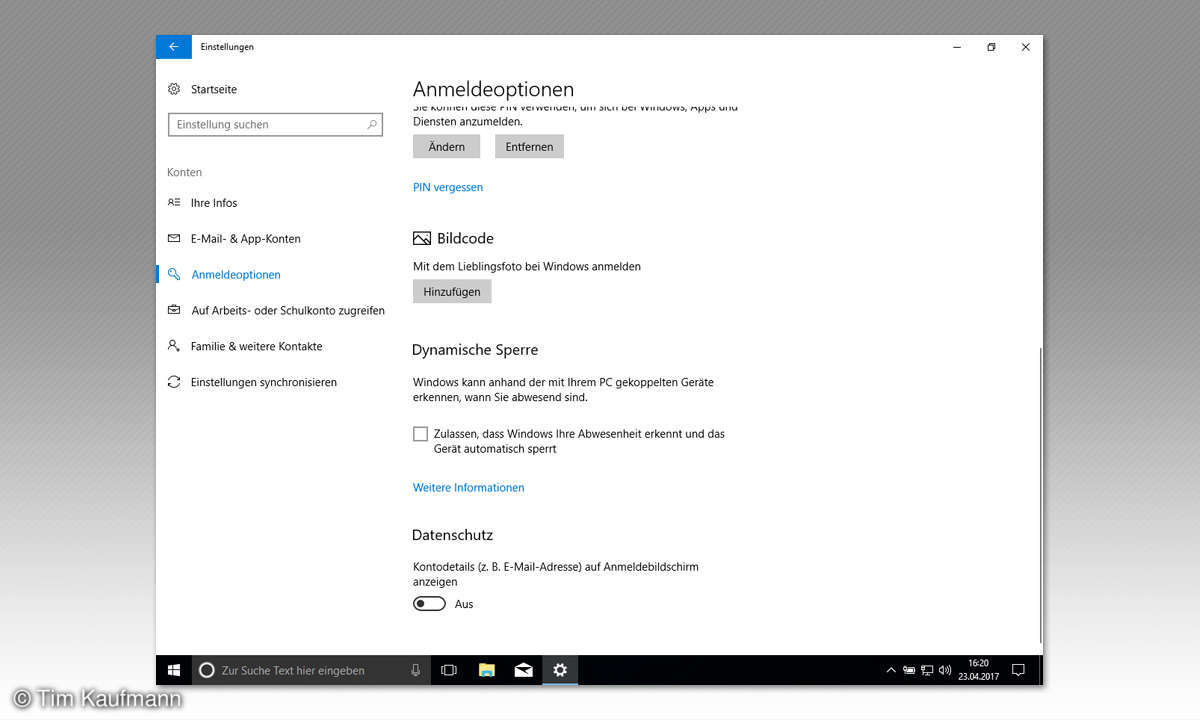Open 'Weitere Informationen' link
The width and height of the screenshot is (1200, 720).
[469, 488]
